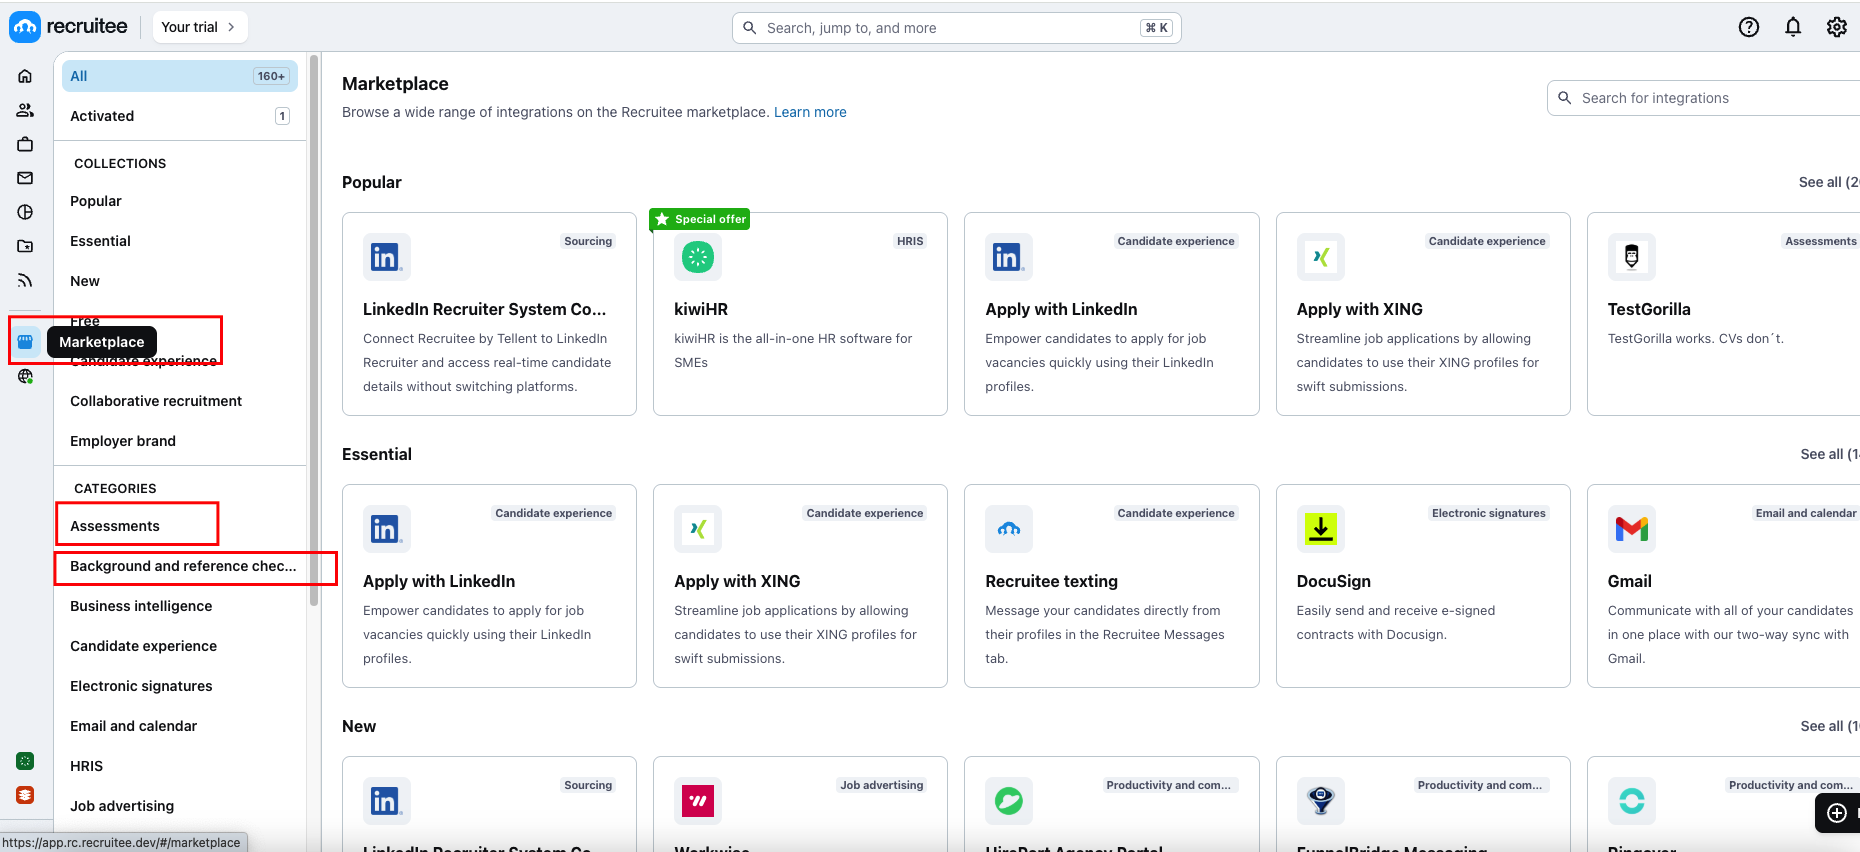Select the Employer brand collection
This screenshot has width=1860, height=852.
point(123,441)
